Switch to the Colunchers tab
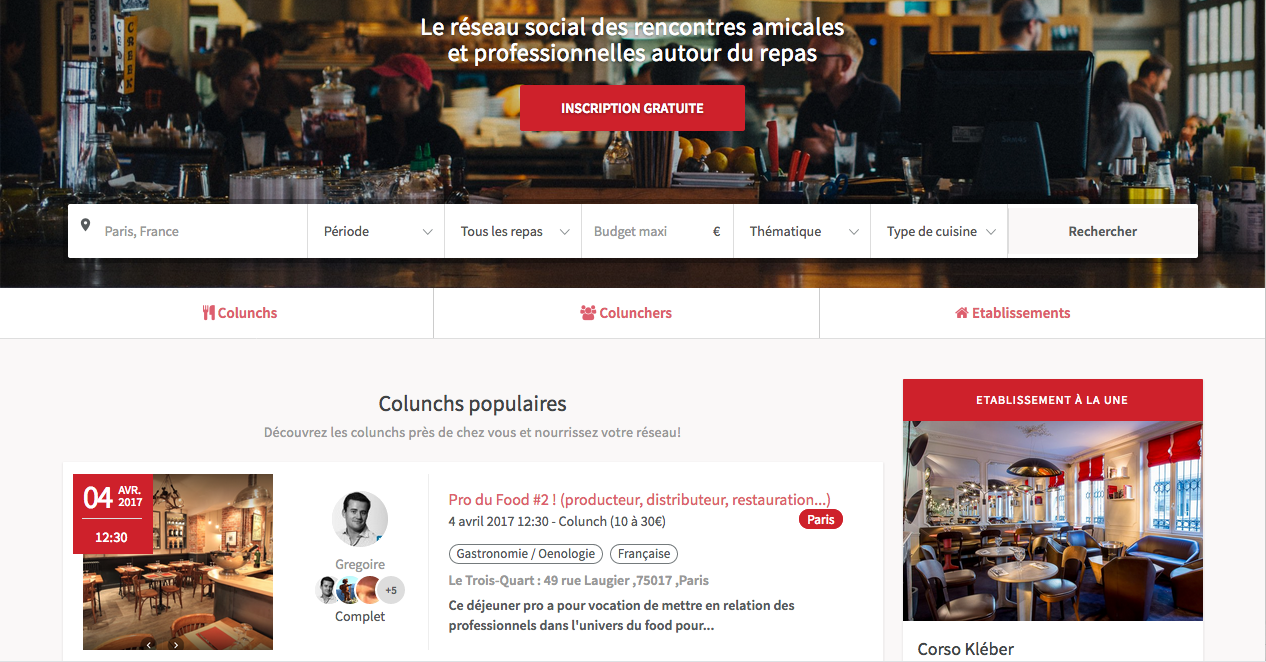This screenshot has width=1266, height=662. point(626,313)
